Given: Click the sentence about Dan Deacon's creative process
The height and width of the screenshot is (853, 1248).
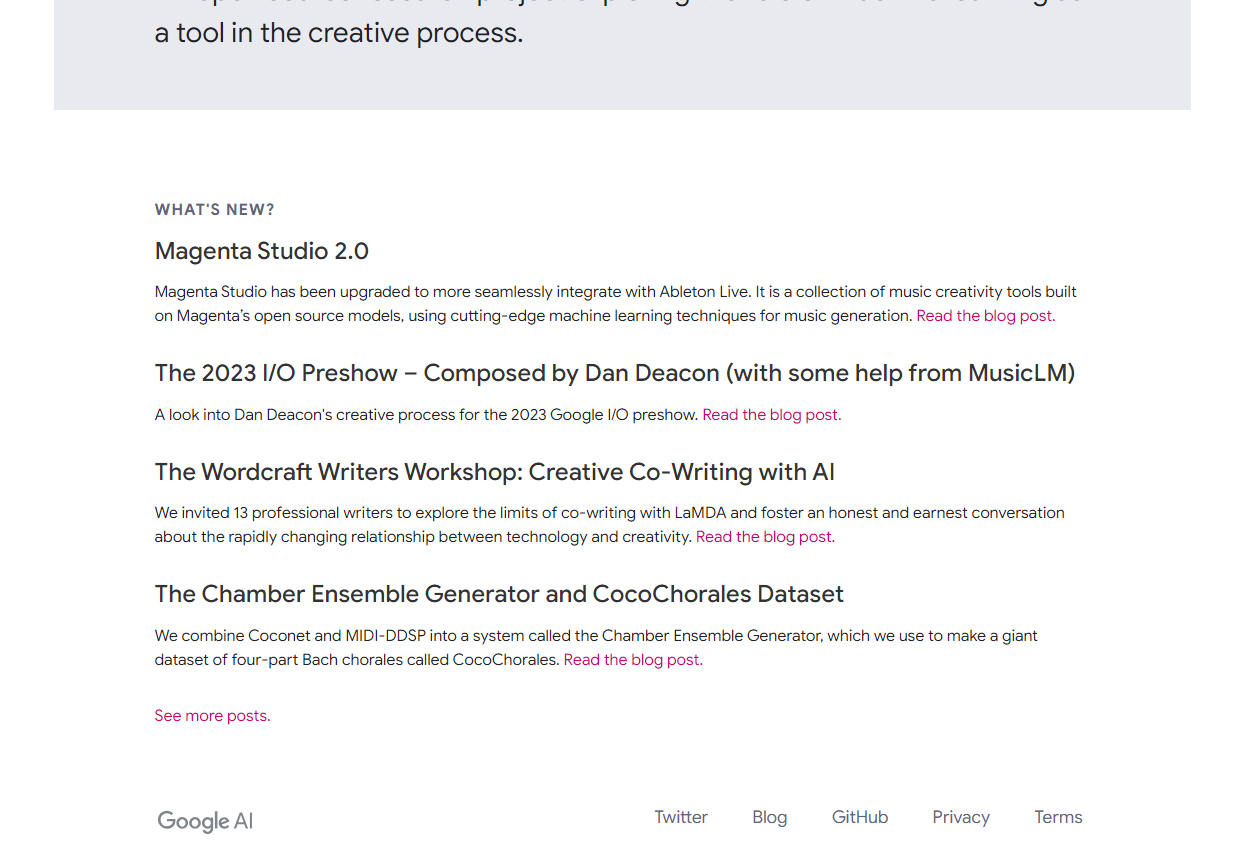Looking at the screenshot, I should pos(427,415).
